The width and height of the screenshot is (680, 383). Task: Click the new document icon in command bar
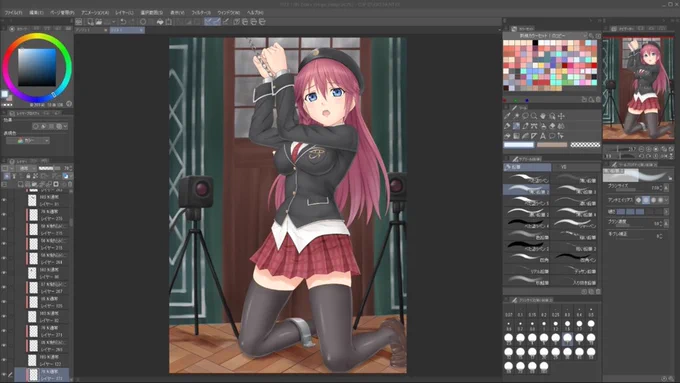(x=90, y=22)
